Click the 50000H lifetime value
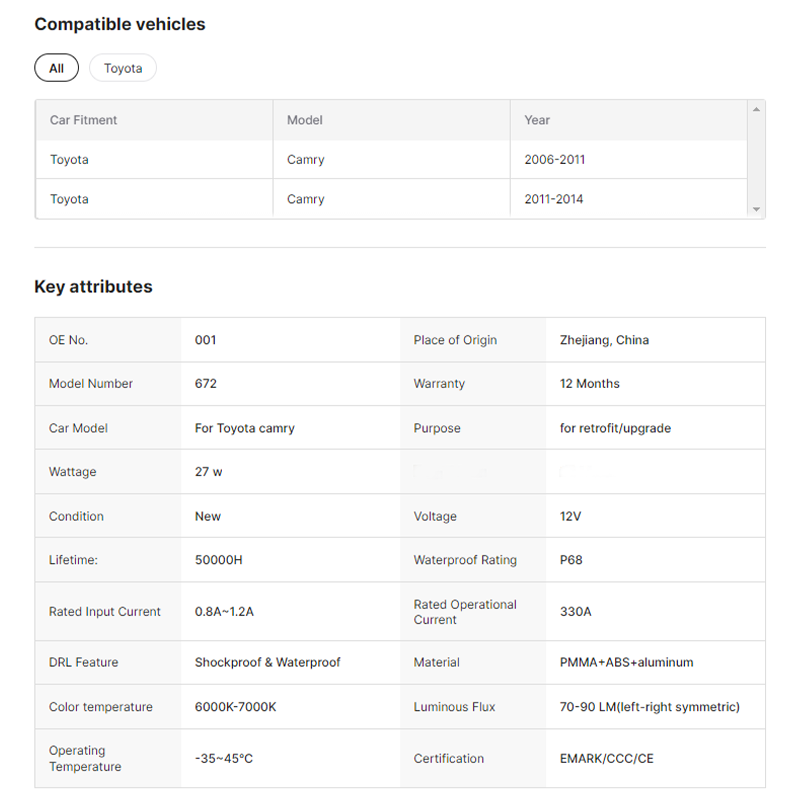Viewport: 800px width, 800px height. pyautogui.click(x=219, y=560)
